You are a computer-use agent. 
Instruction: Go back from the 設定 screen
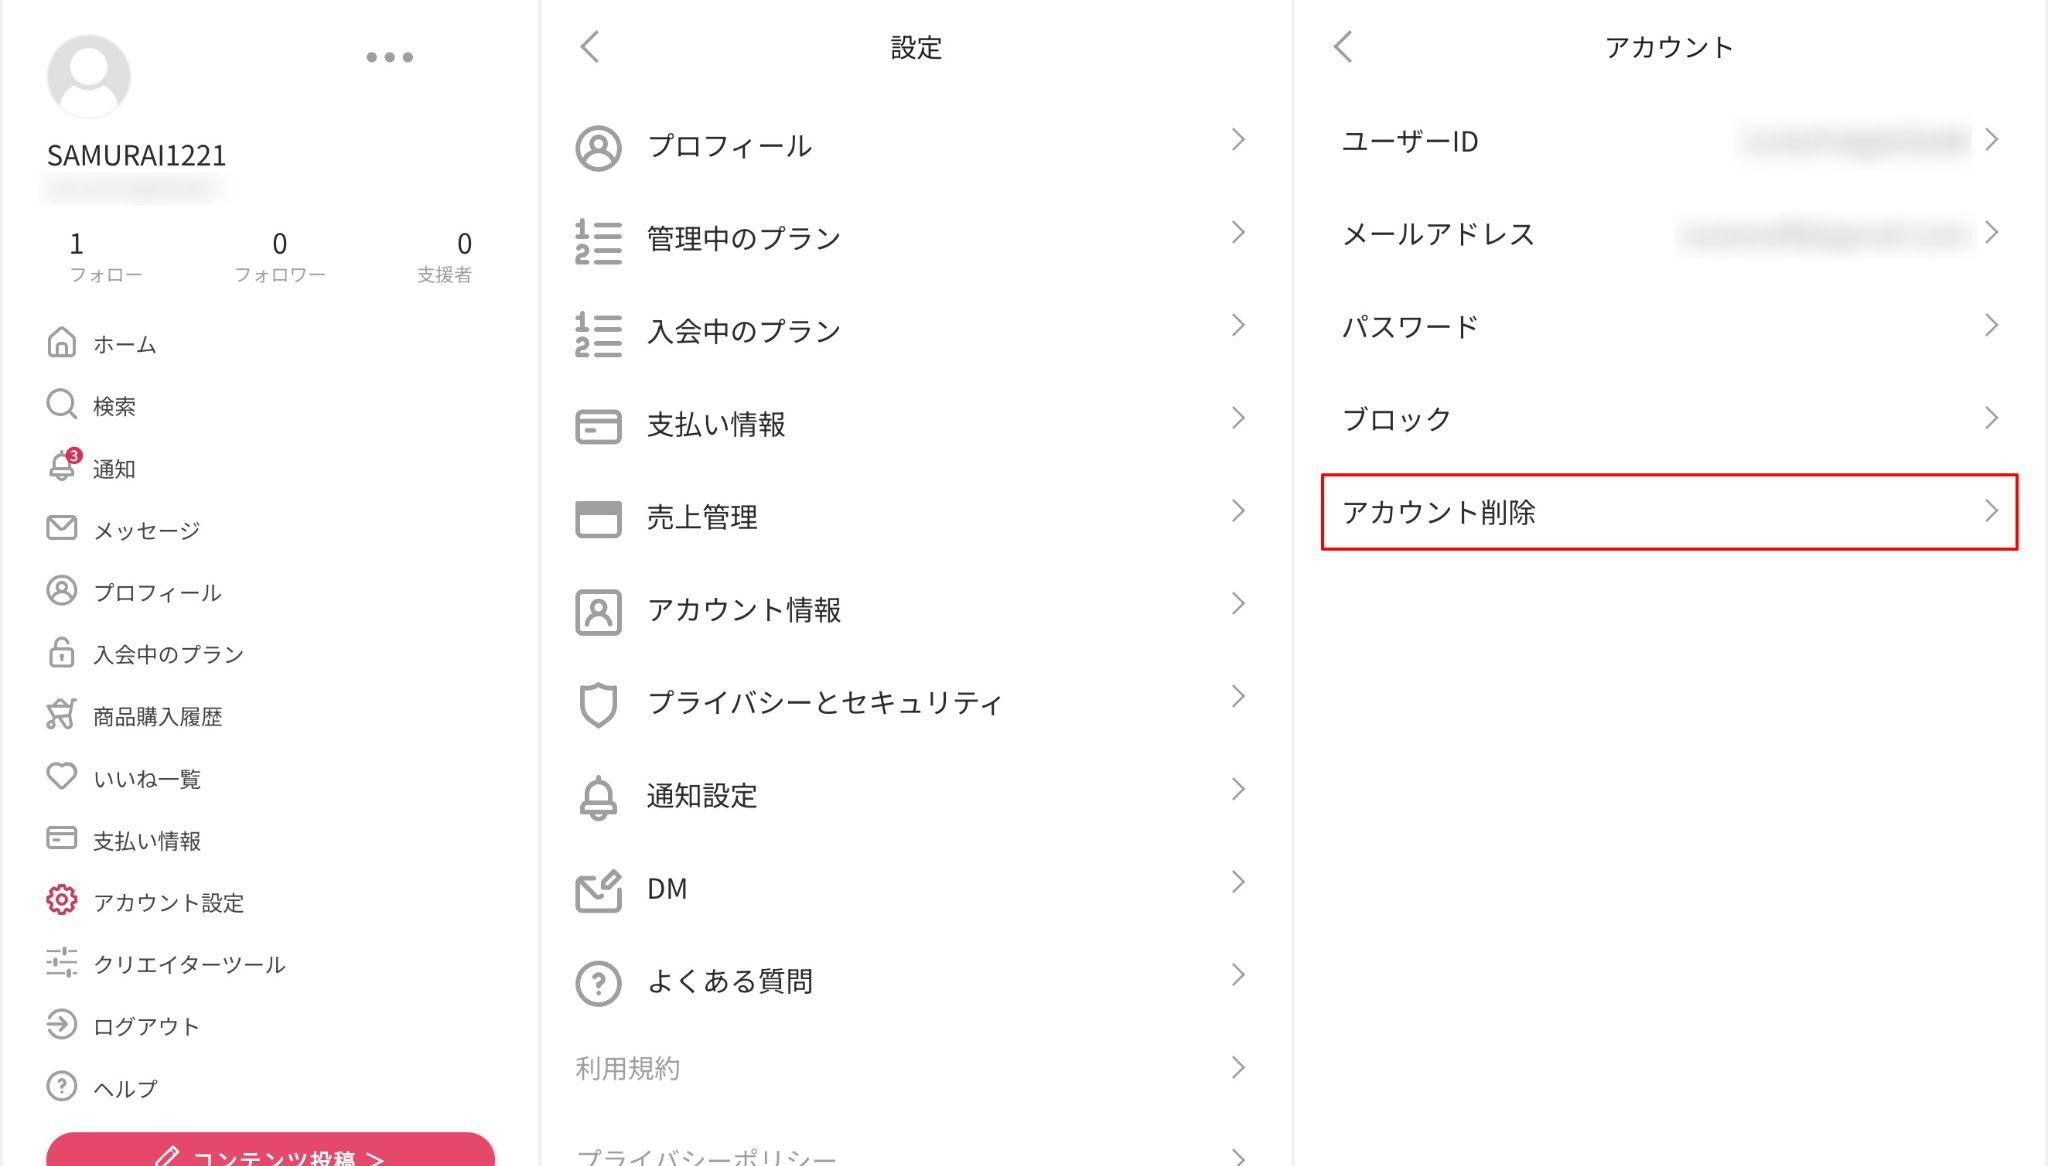[x=590, y=46]
